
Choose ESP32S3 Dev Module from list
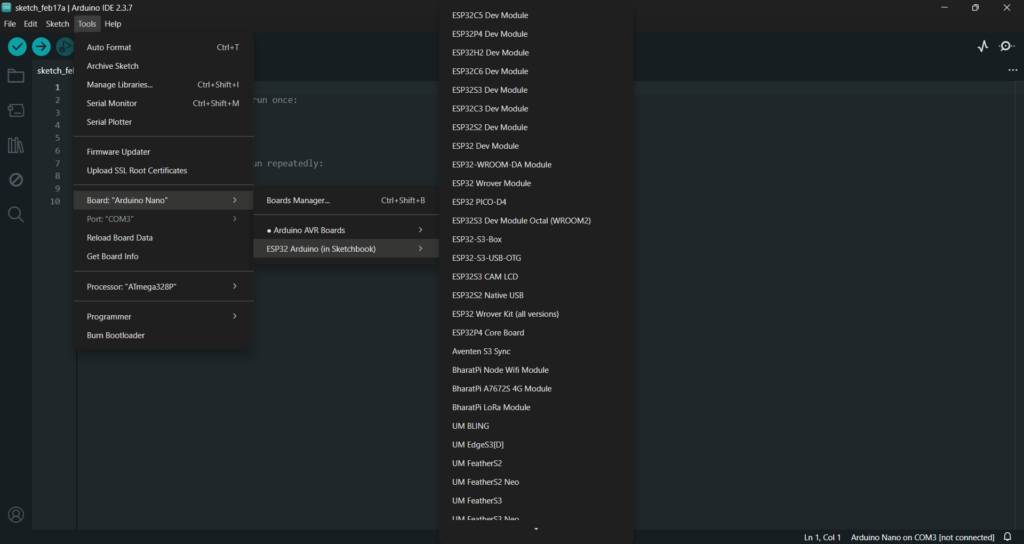pyautogui.click(x=489, y=90)
